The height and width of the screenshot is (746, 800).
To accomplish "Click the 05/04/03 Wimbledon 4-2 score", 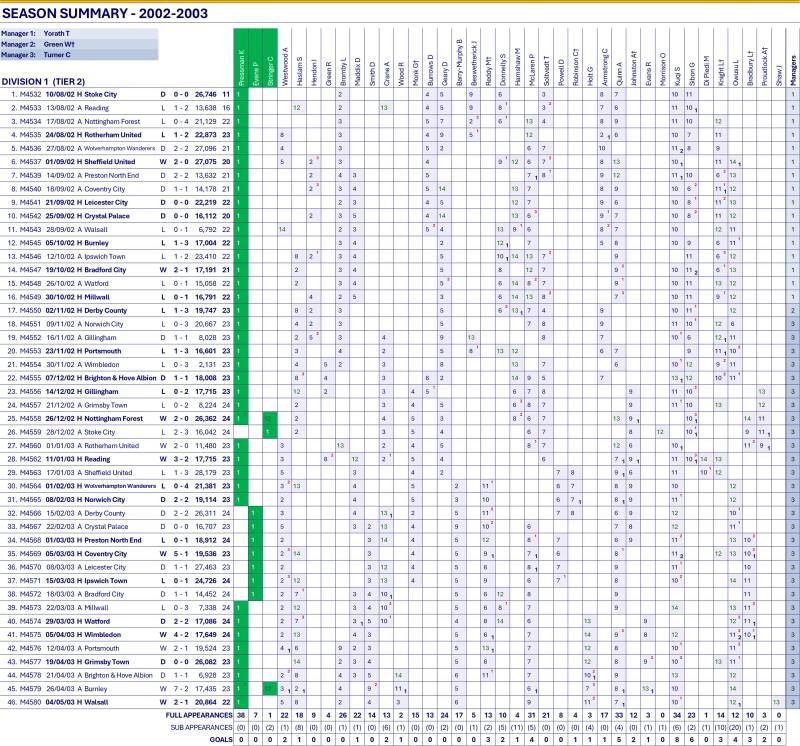I will tap(181, 635).
